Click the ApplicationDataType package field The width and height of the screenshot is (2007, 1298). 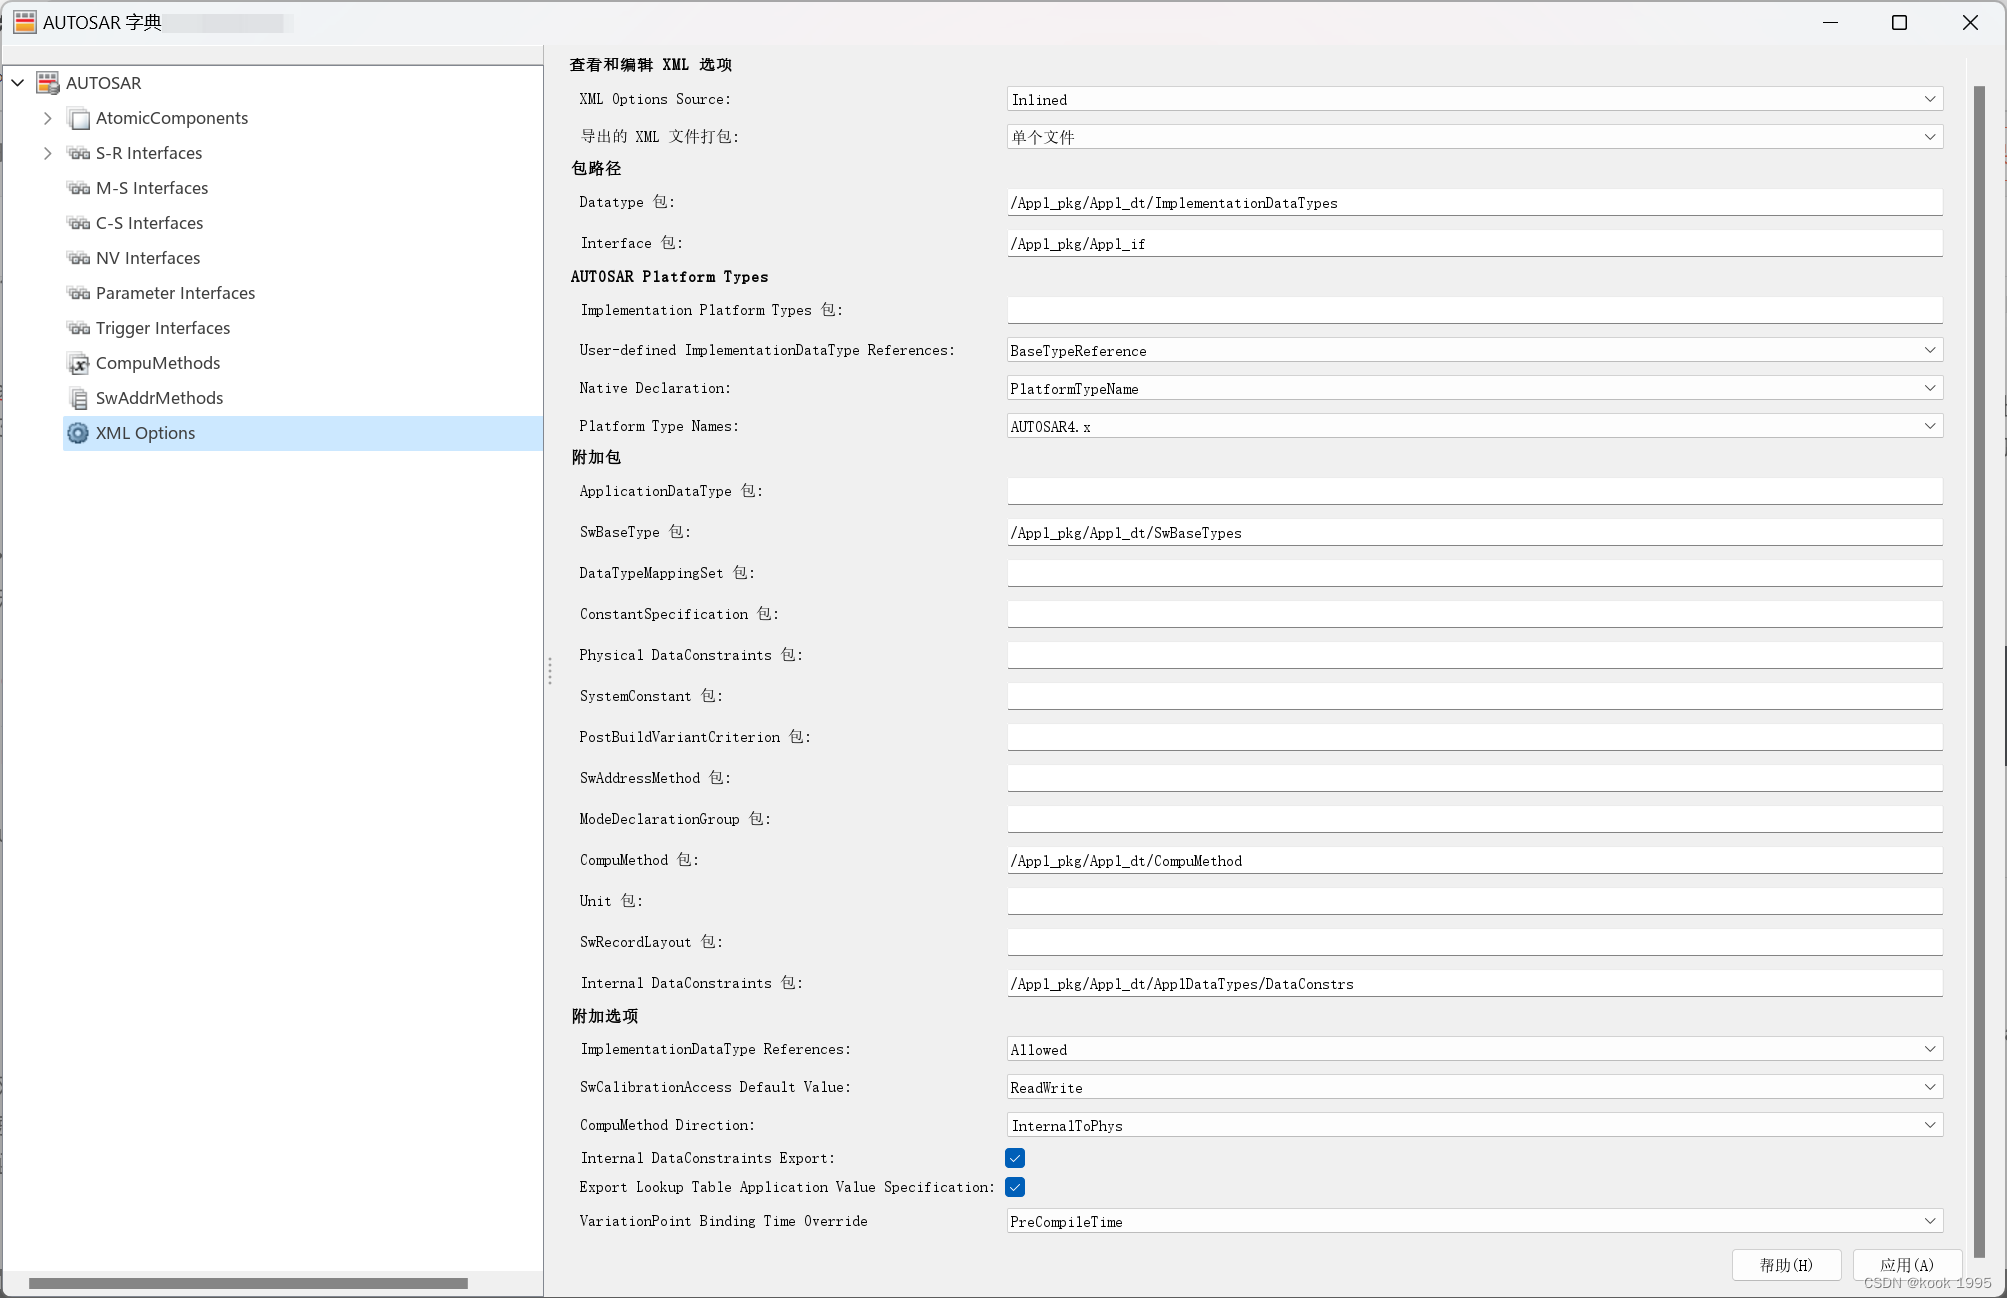pyautogui.click(x=1475, y=491)
